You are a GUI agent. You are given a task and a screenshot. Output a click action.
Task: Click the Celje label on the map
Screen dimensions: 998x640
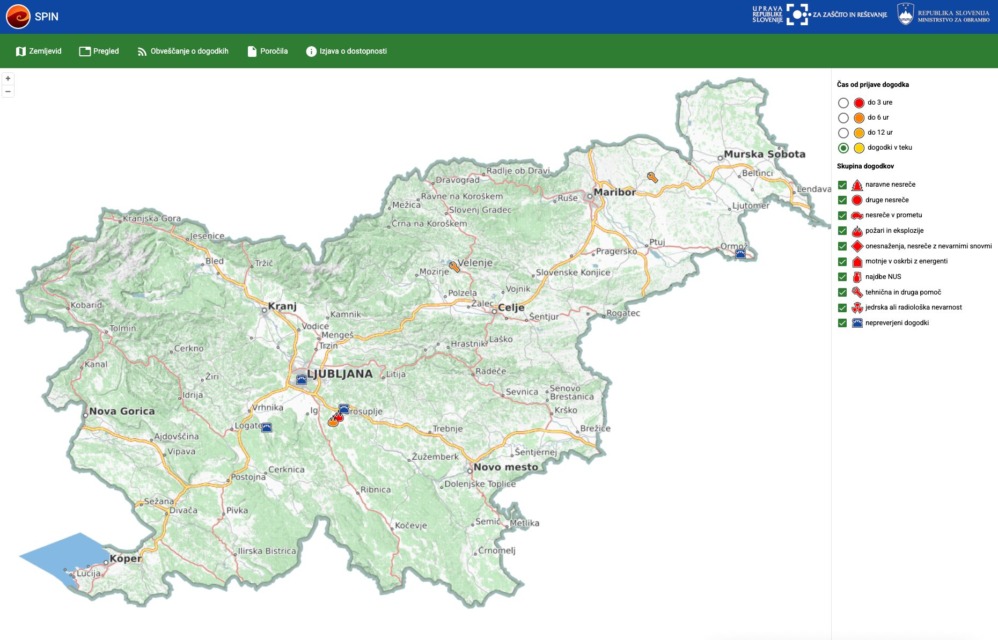tap(511, 307)
